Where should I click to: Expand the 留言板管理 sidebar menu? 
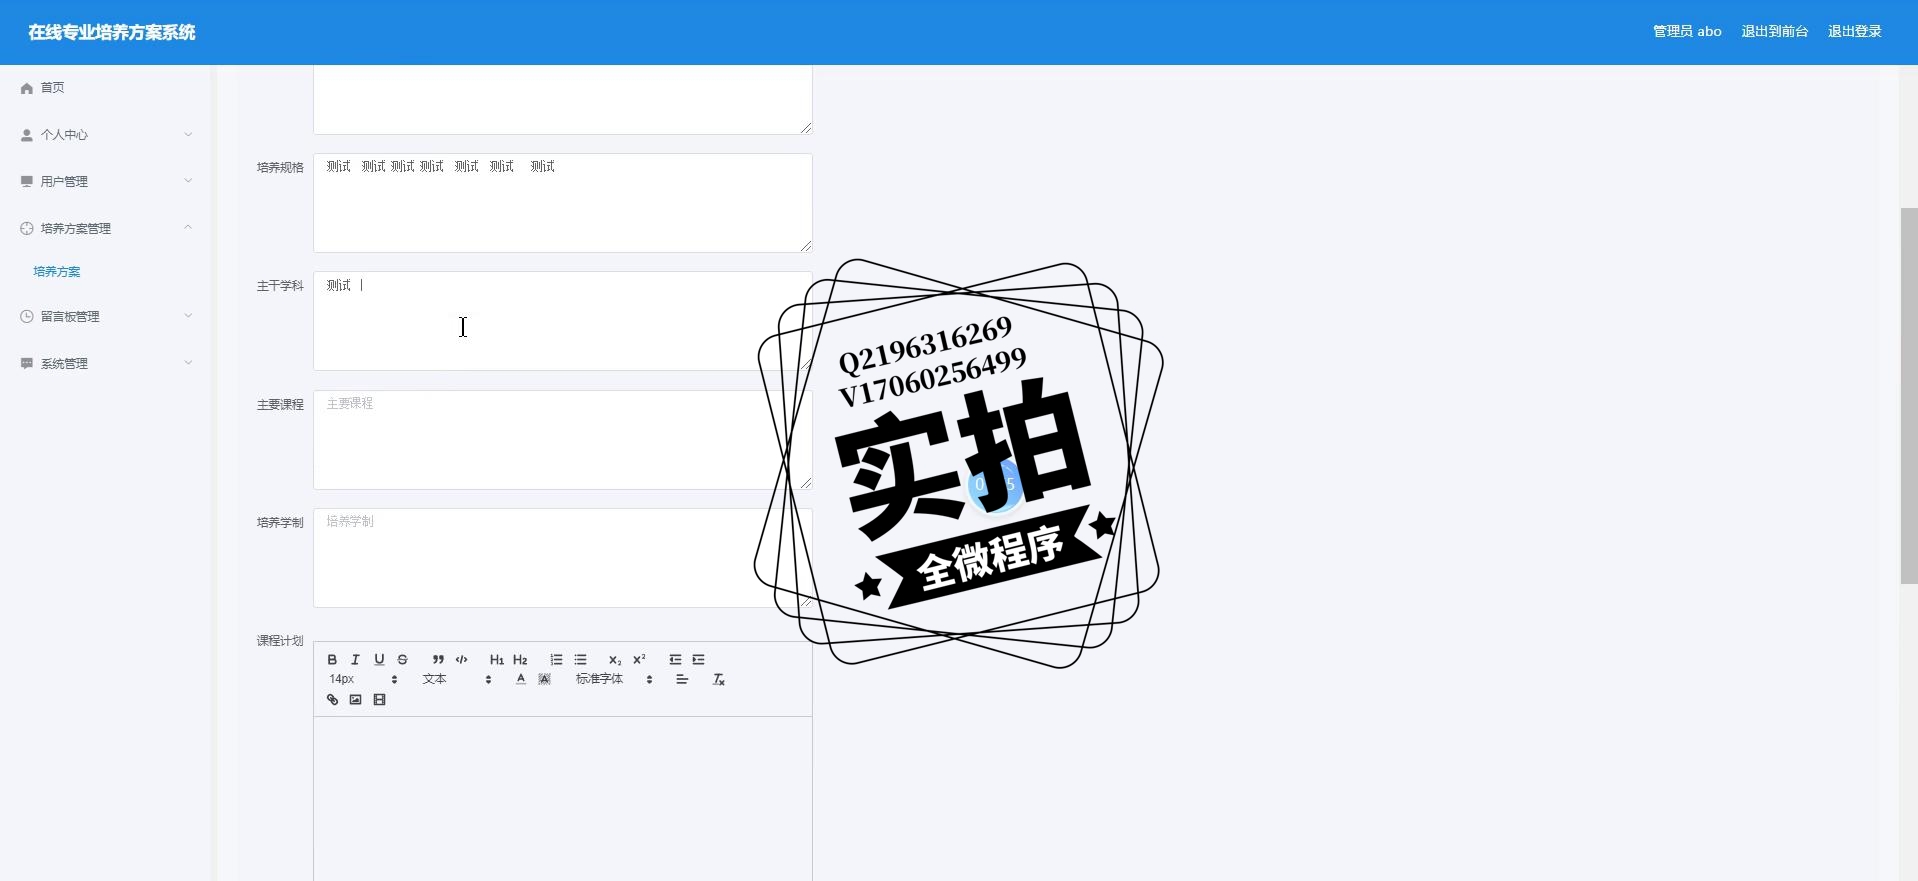[x=105, y=317]
